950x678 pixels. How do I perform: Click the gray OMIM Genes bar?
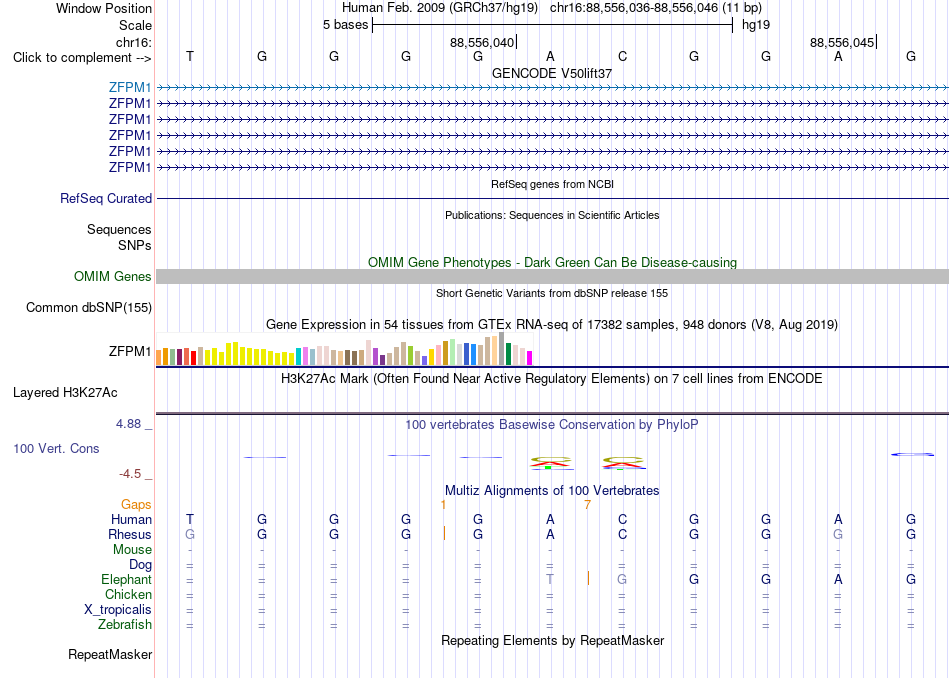tap(552, 276)
